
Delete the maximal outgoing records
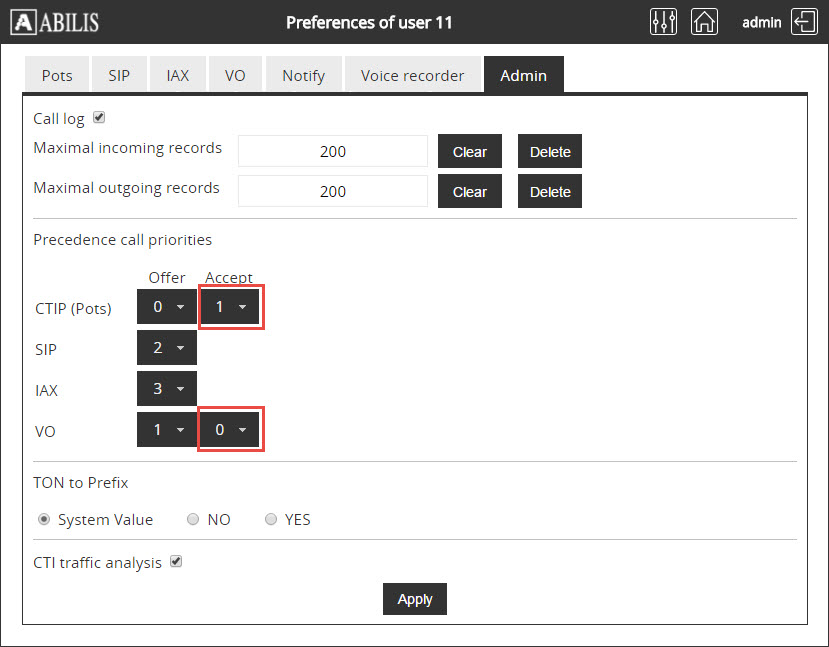(549, 192)
